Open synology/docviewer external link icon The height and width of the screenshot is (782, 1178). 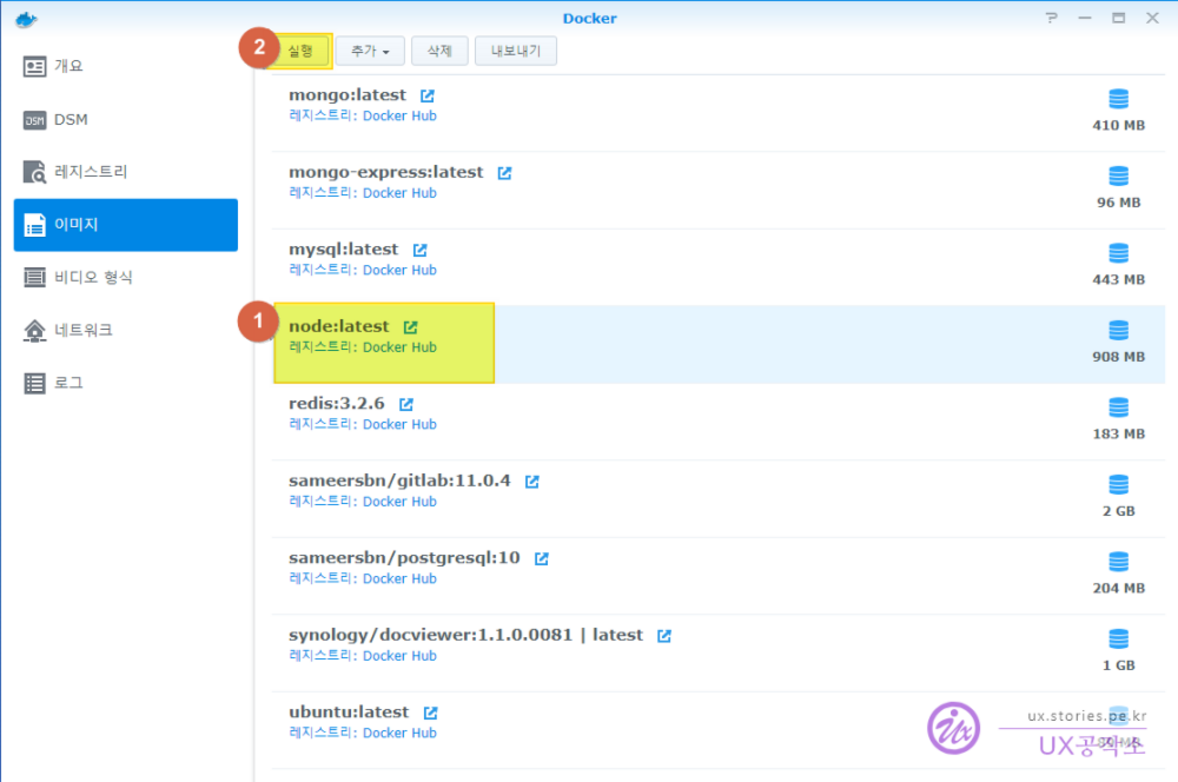(664, 635)
